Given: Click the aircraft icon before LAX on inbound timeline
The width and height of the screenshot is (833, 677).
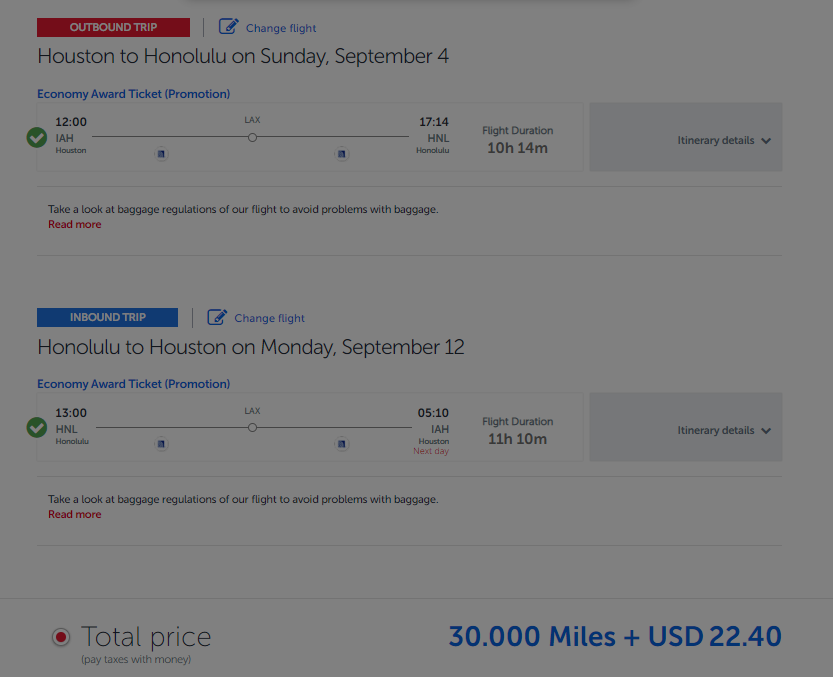Looking at the screenshot, I should (x=161, y=443).
